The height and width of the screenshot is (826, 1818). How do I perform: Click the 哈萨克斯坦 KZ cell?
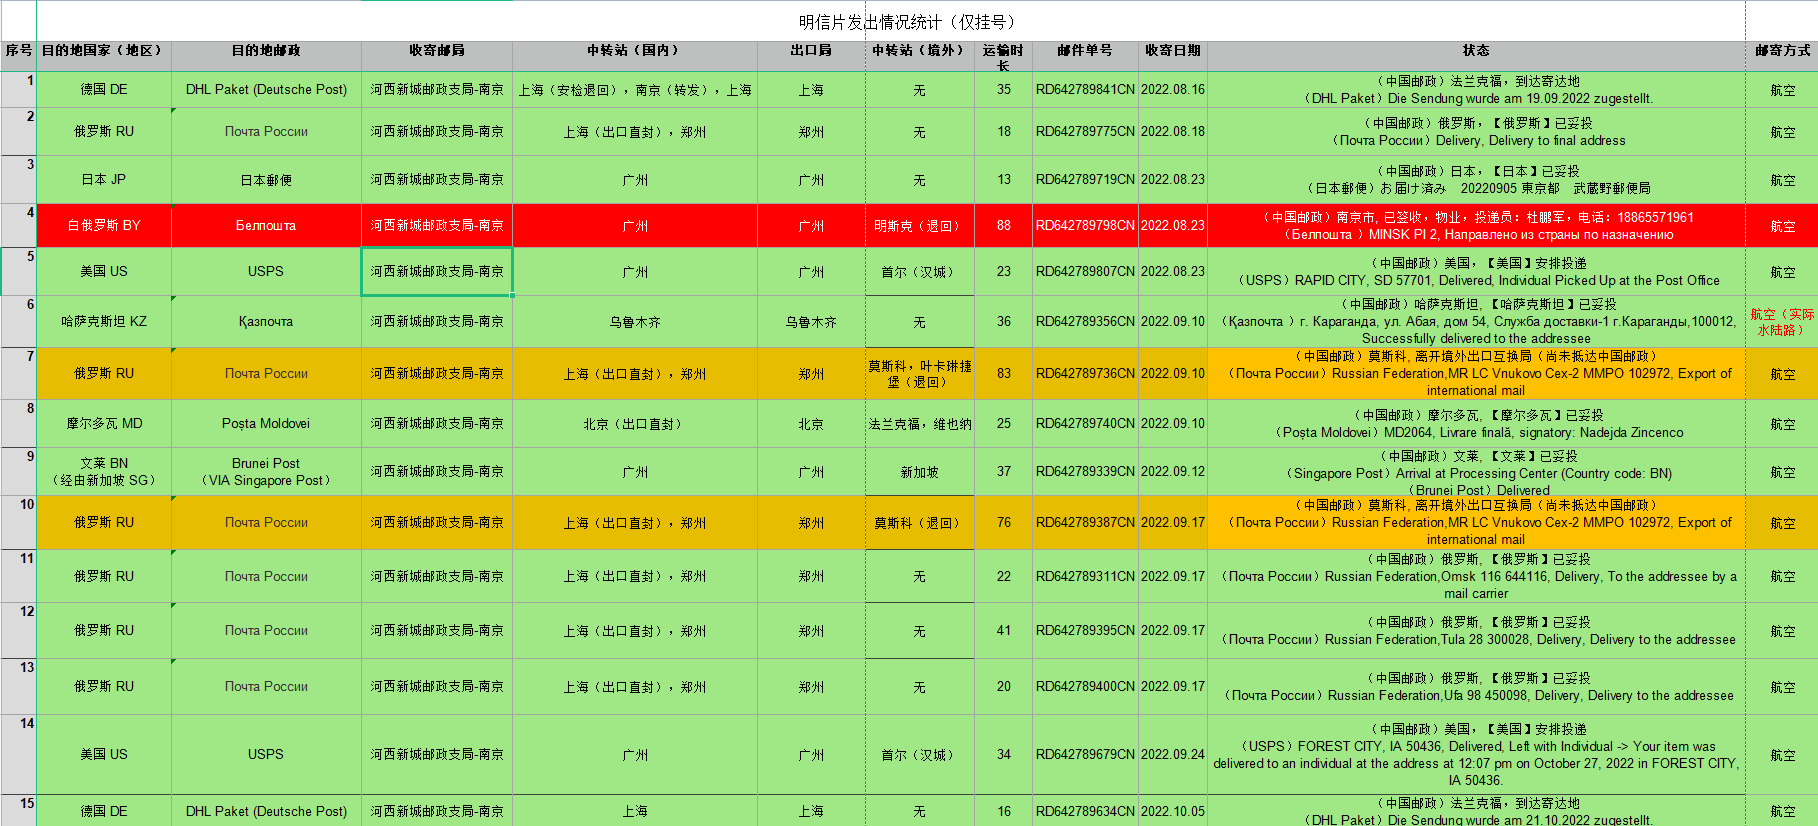coord(104,322)
